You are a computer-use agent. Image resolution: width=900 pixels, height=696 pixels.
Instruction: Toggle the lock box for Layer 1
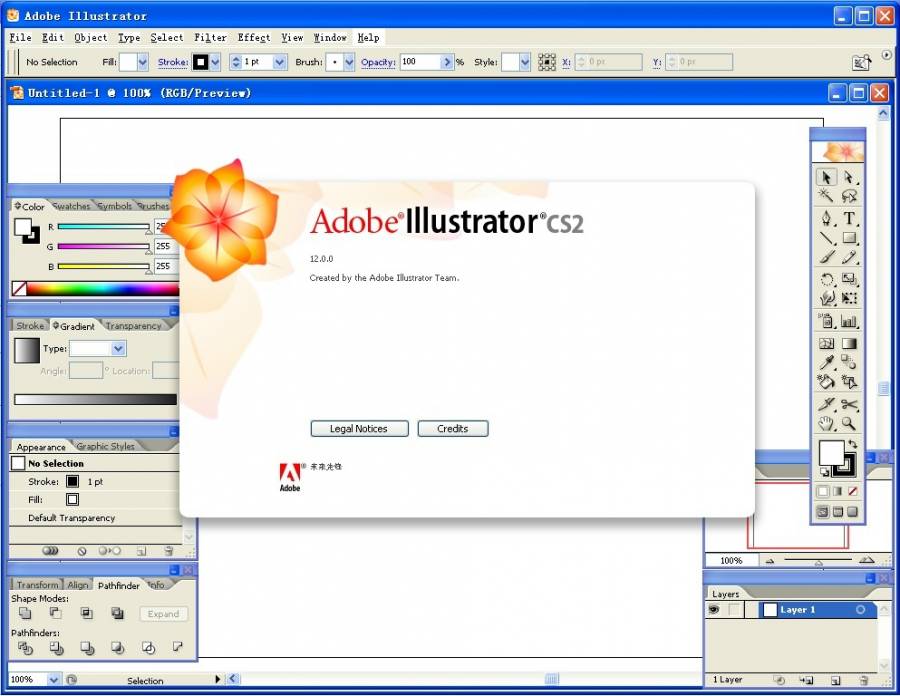pyautogui.click(x=734, y=610)
